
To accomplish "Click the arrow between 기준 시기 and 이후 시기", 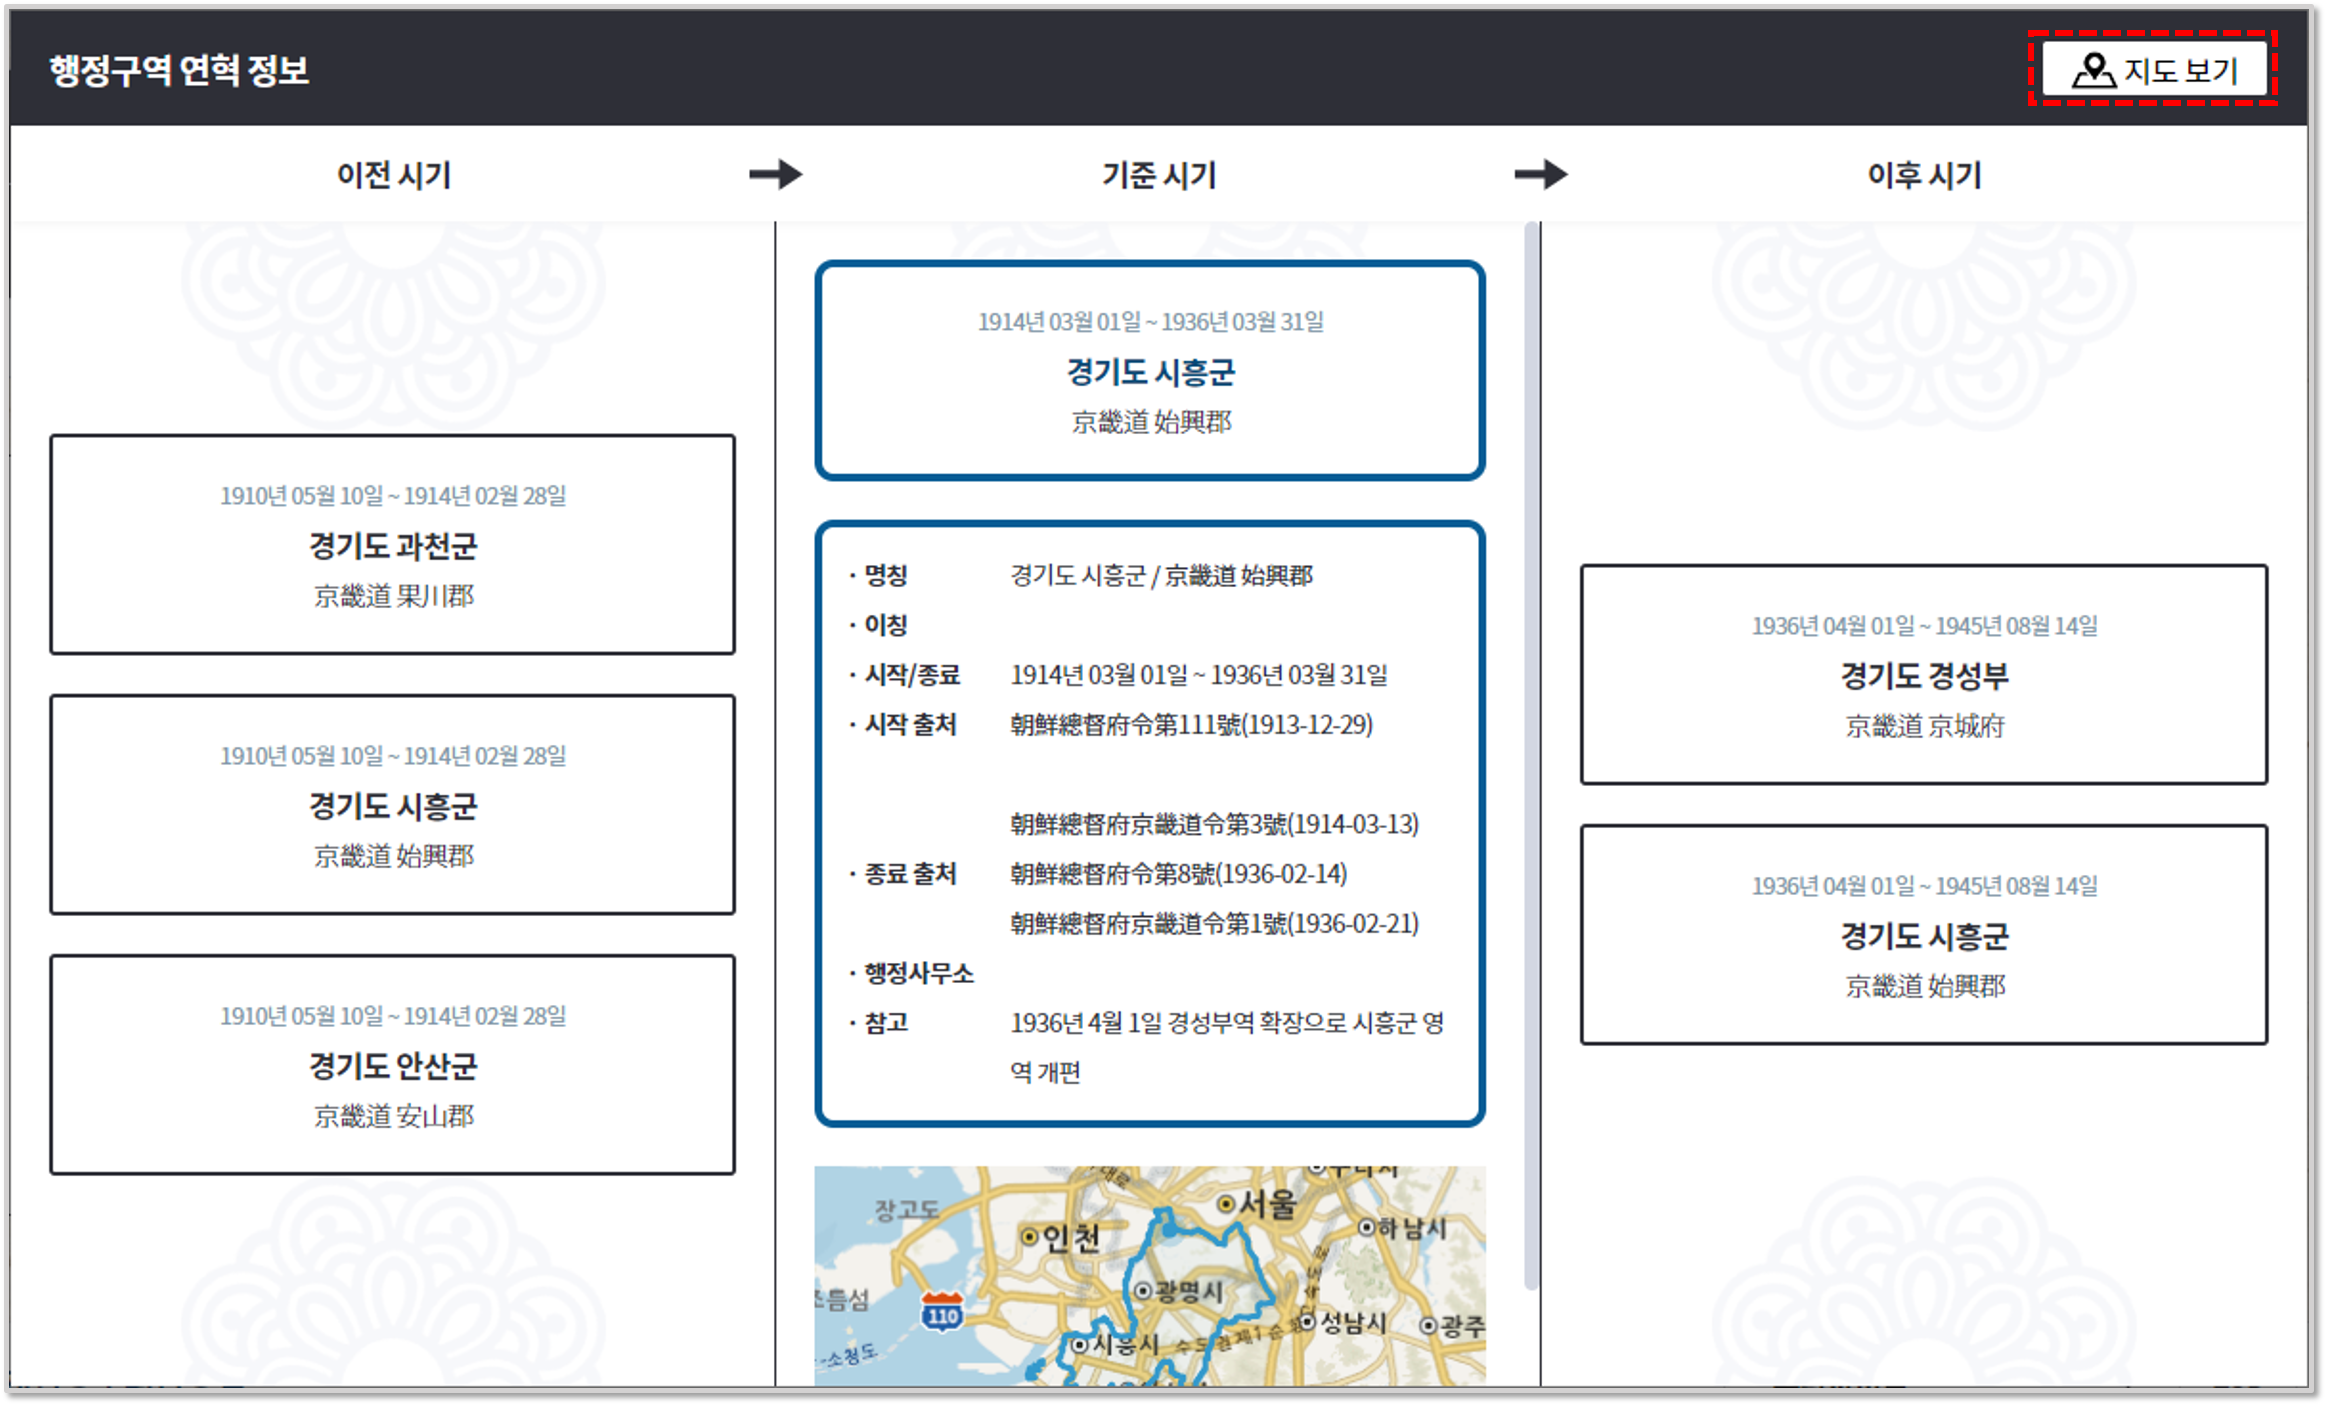I will point(1541,174).
